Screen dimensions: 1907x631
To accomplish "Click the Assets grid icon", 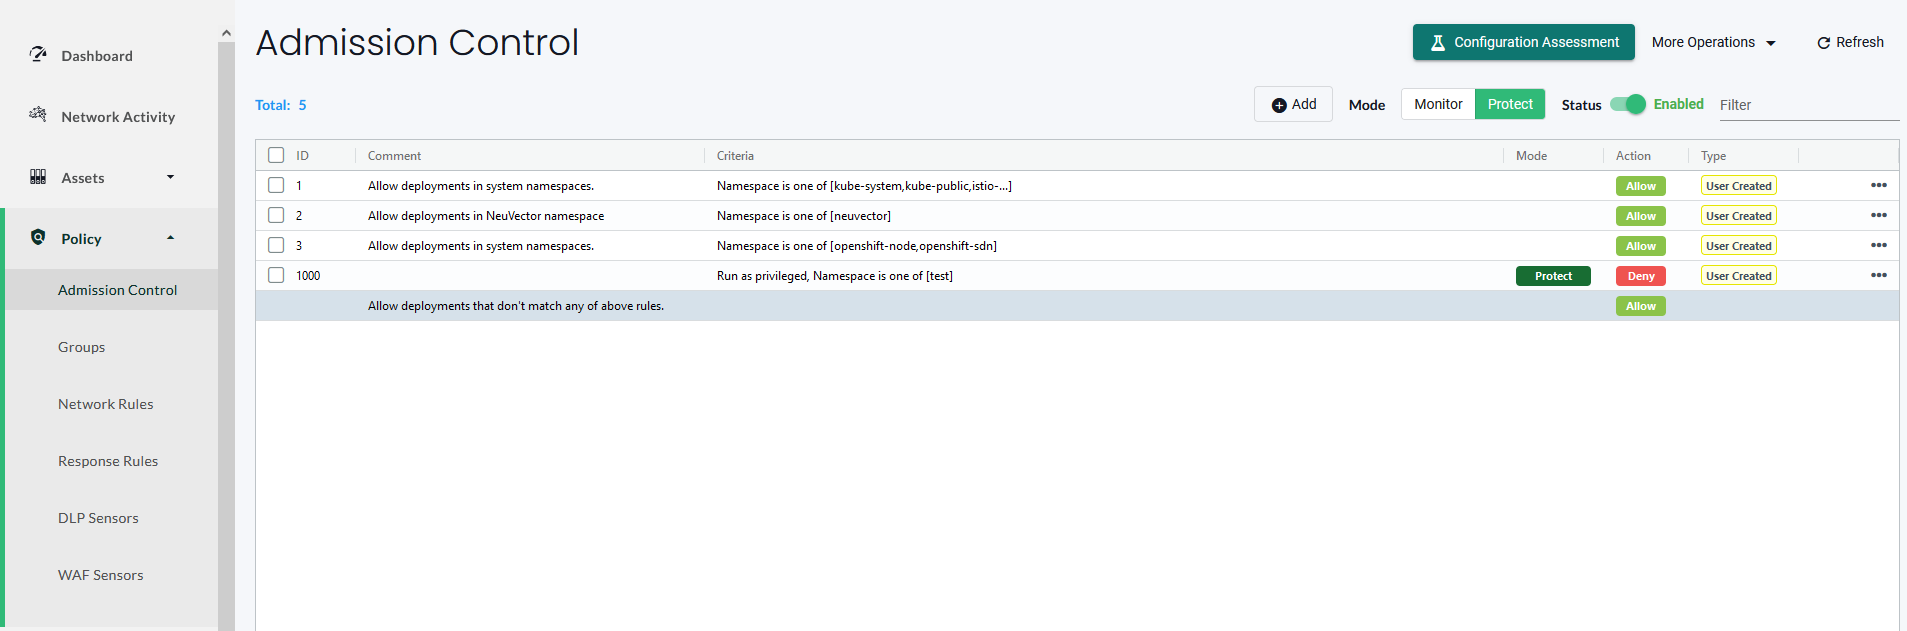I will tap(38, 177).
